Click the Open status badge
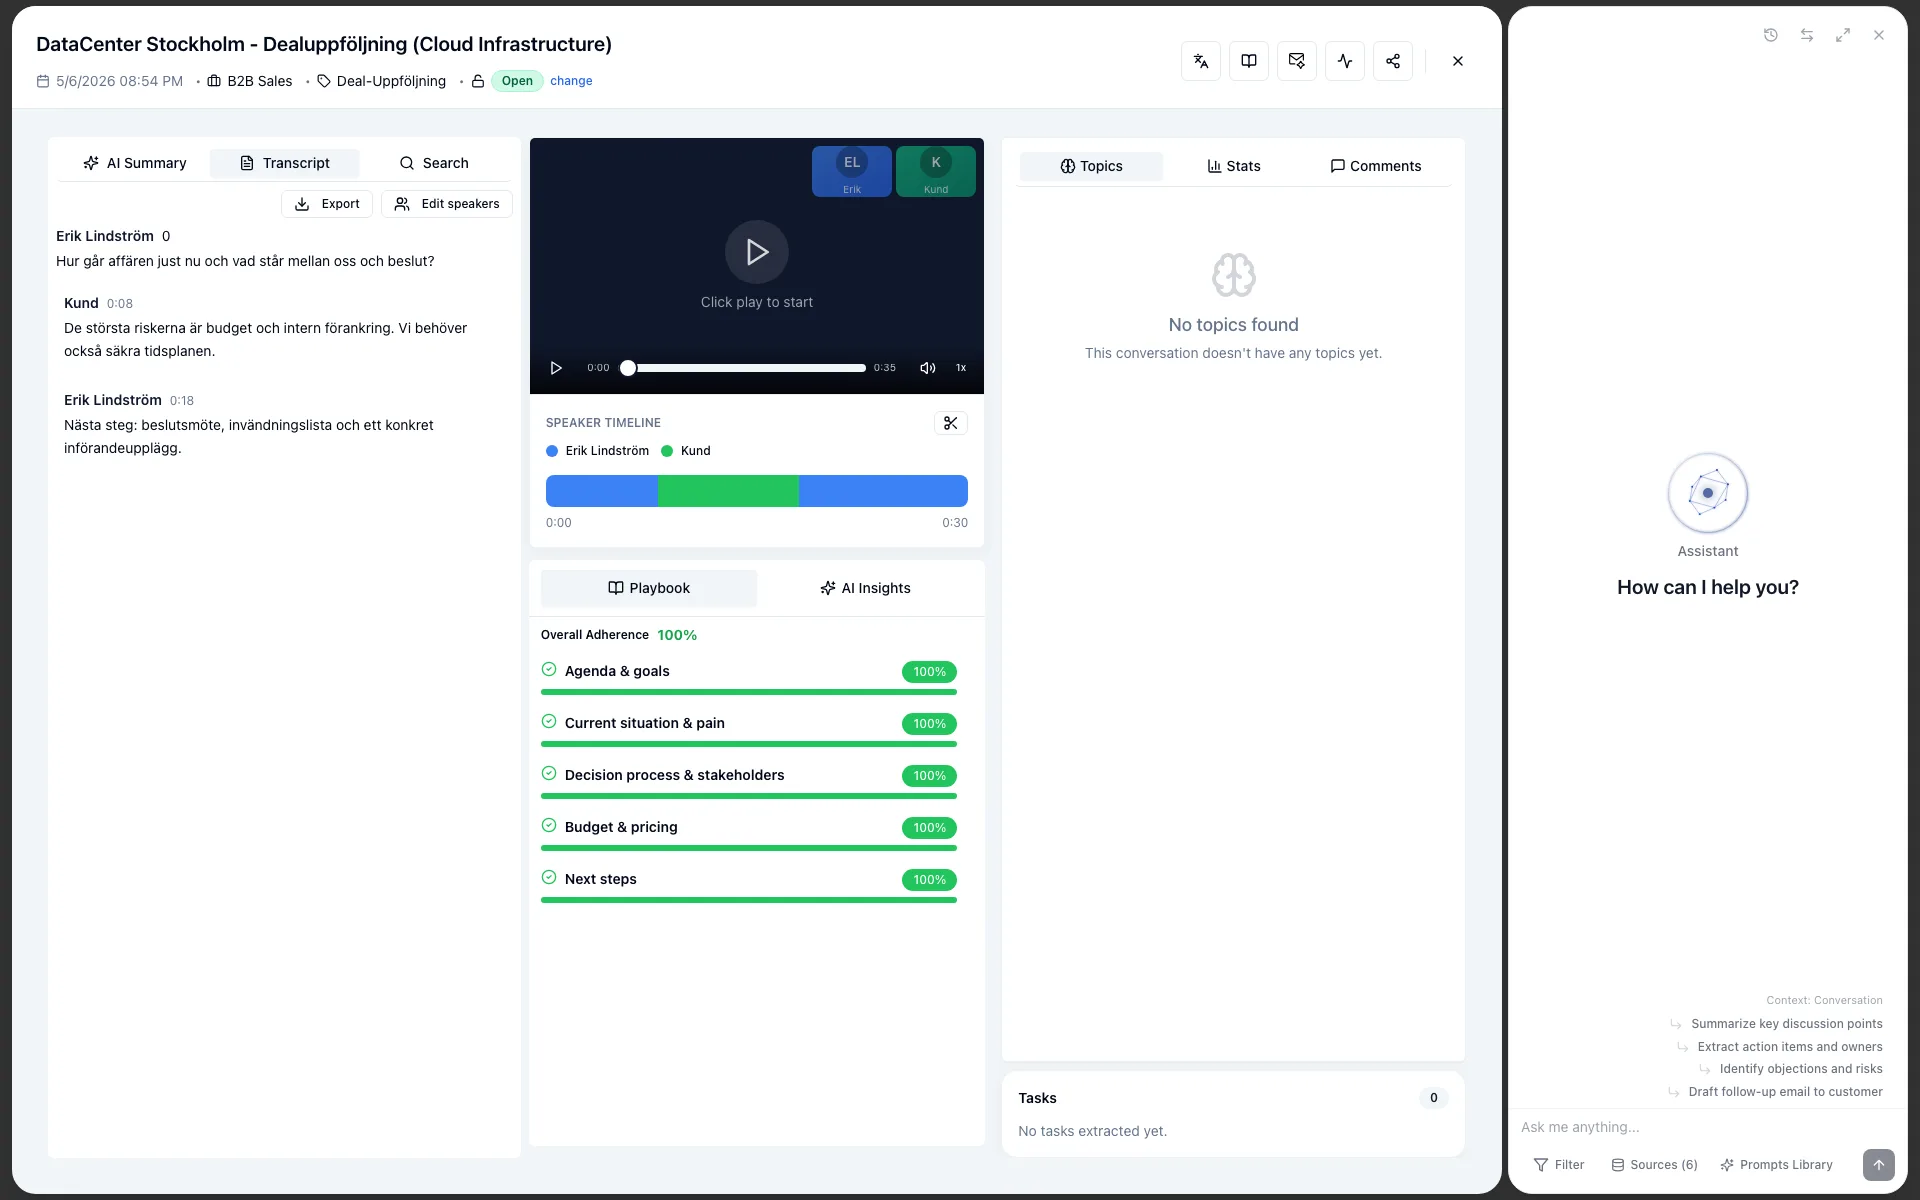Image resolution: width=1920 pixels, height=1200 pixels. [x=517, y=81]
